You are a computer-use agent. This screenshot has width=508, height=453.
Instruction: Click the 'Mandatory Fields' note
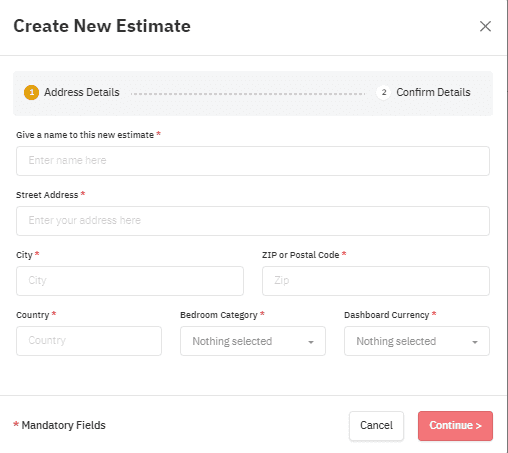63,425
